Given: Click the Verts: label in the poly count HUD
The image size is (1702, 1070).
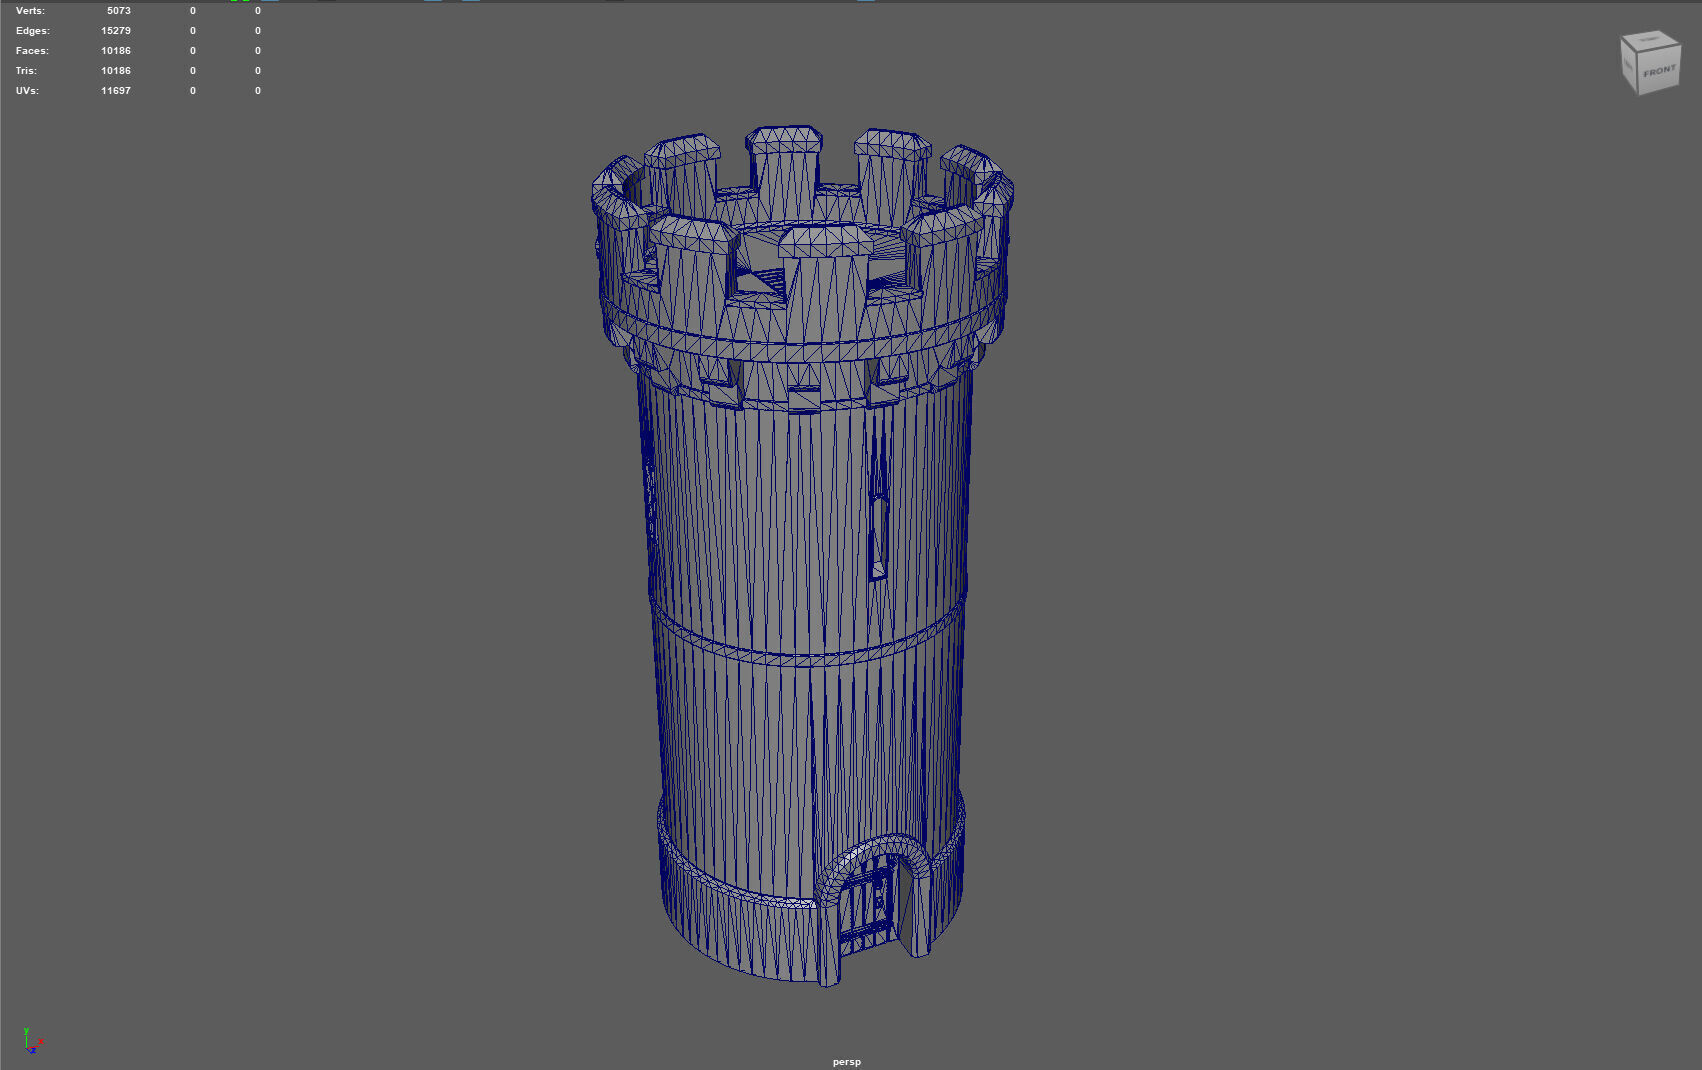Looking at the screenshot, I should (x=30, y=11).
